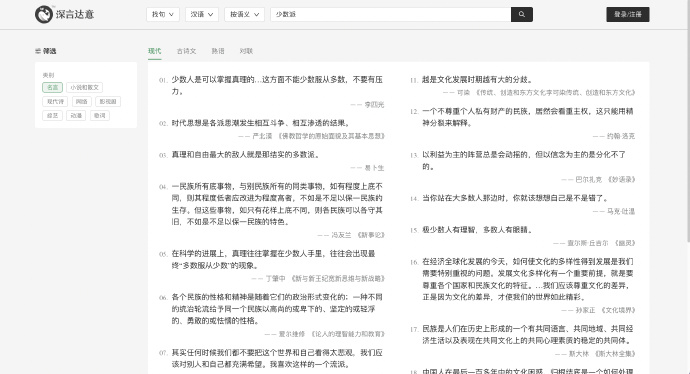Viewport: 690px width, 374px height.
Task: Click quote 13 starting 以利益为主的阵营
Action: 524,161
